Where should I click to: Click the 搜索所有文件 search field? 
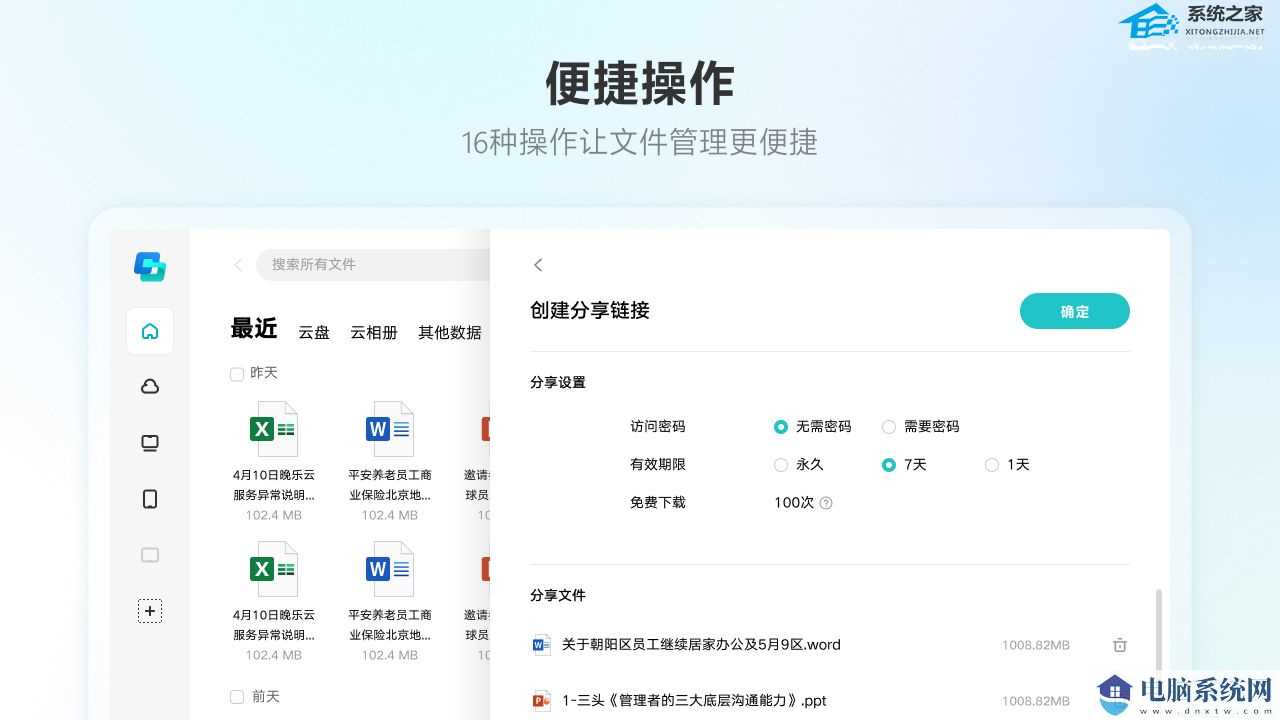pyautogui.click(x=375, y=265)
